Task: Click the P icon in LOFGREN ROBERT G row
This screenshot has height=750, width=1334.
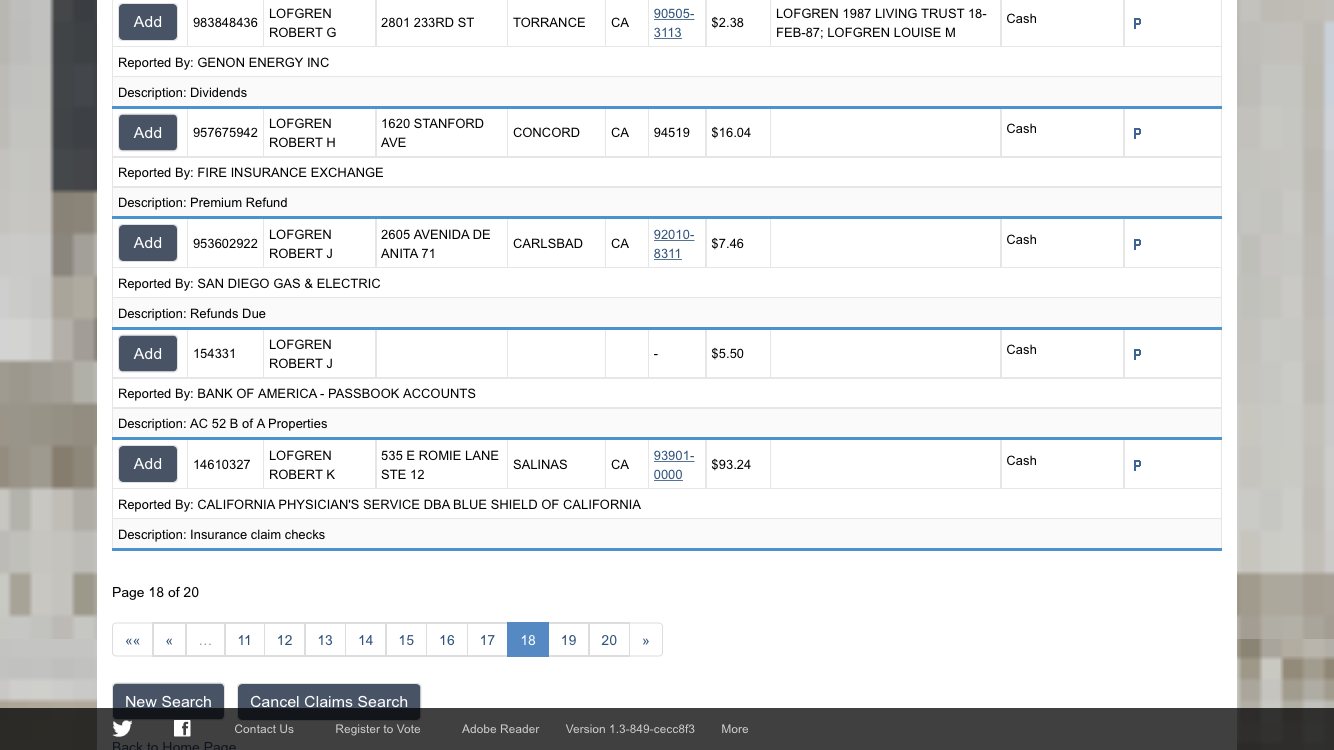Action: click(x=1137, y=23)
